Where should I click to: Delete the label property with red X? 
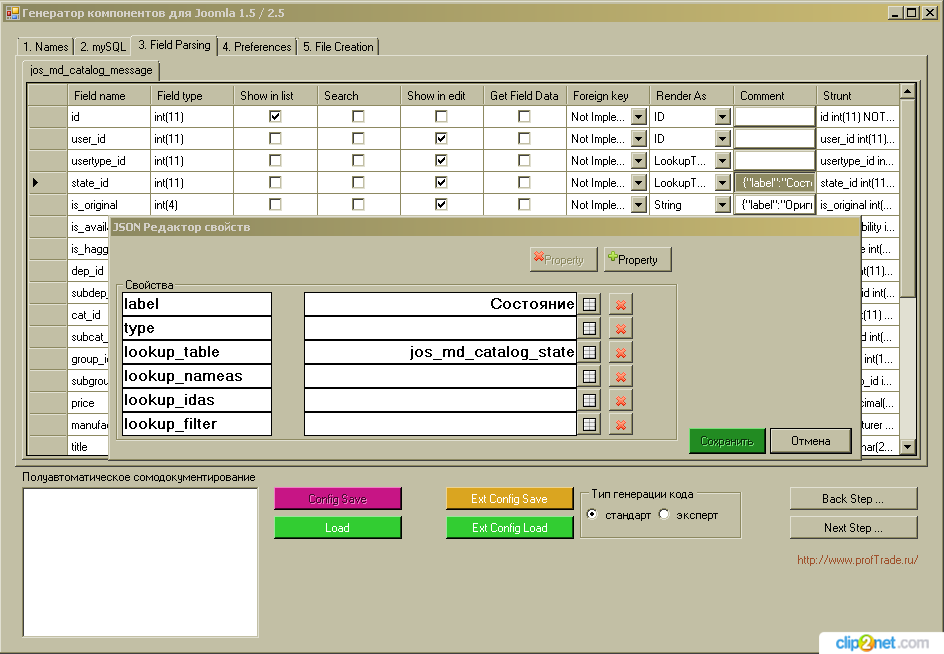pos(621,304)
